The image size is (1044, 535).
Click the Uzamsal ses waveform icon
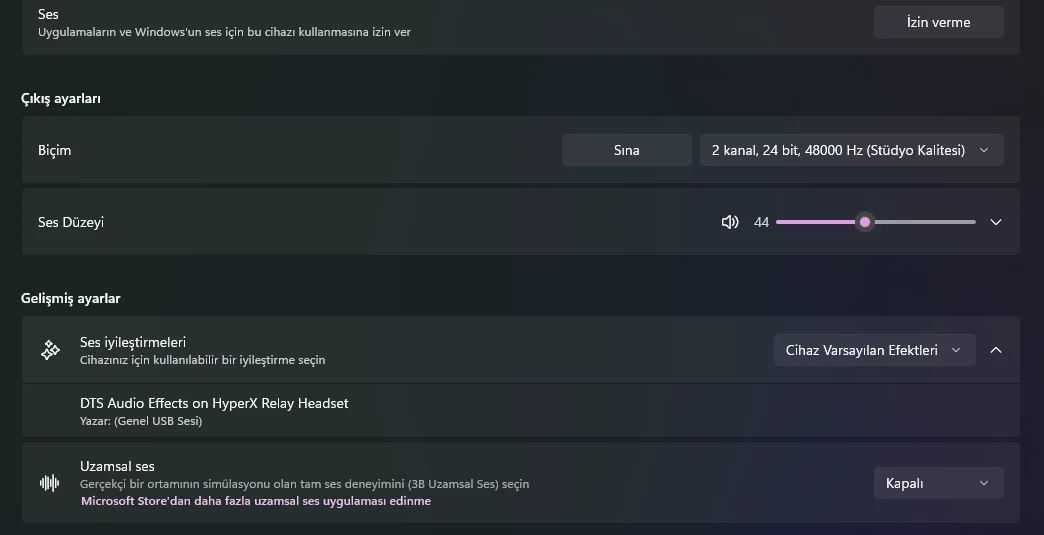(x=50, y=483)
